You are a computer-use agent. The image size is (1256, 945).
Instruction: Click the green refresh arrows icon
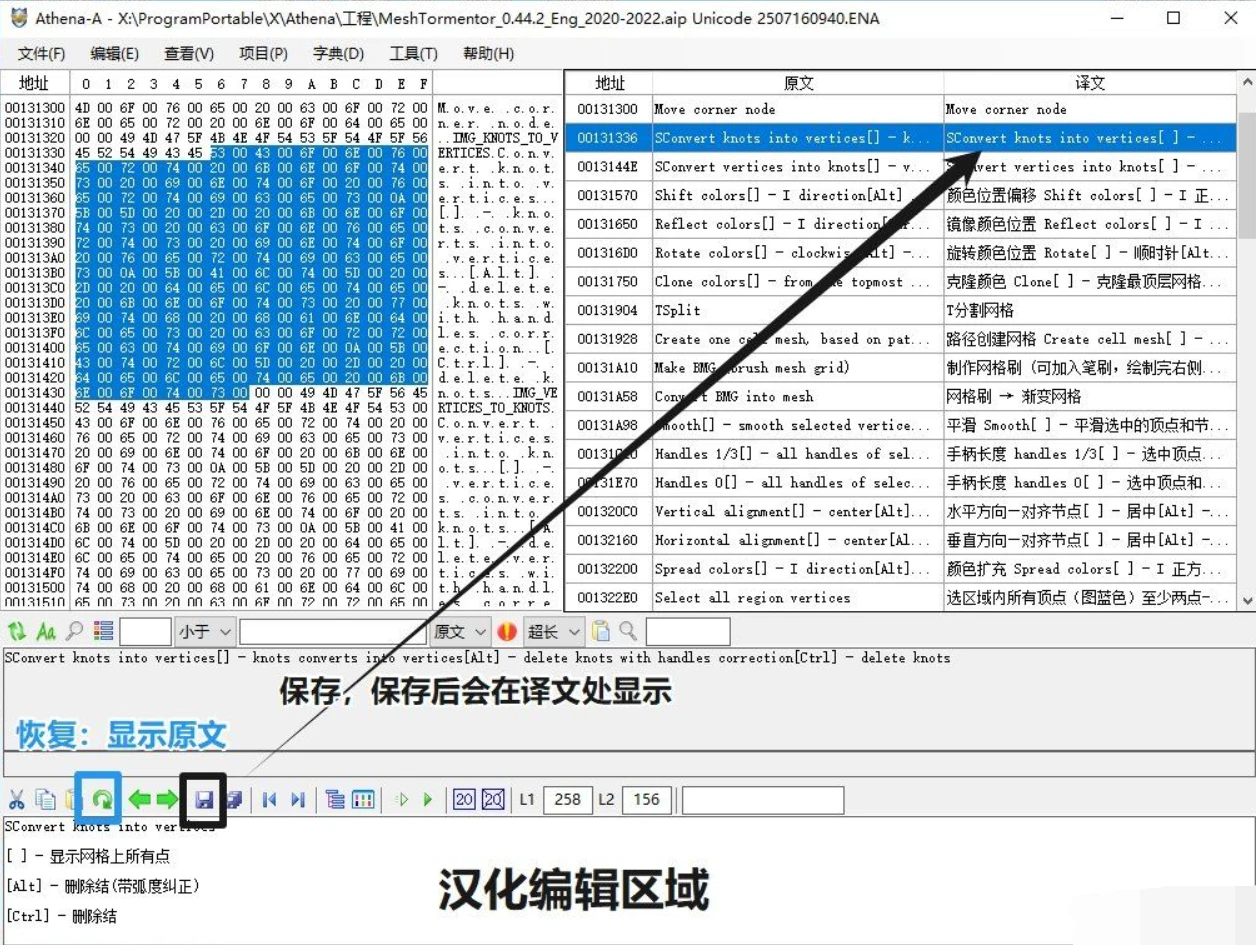click(16, 631)
